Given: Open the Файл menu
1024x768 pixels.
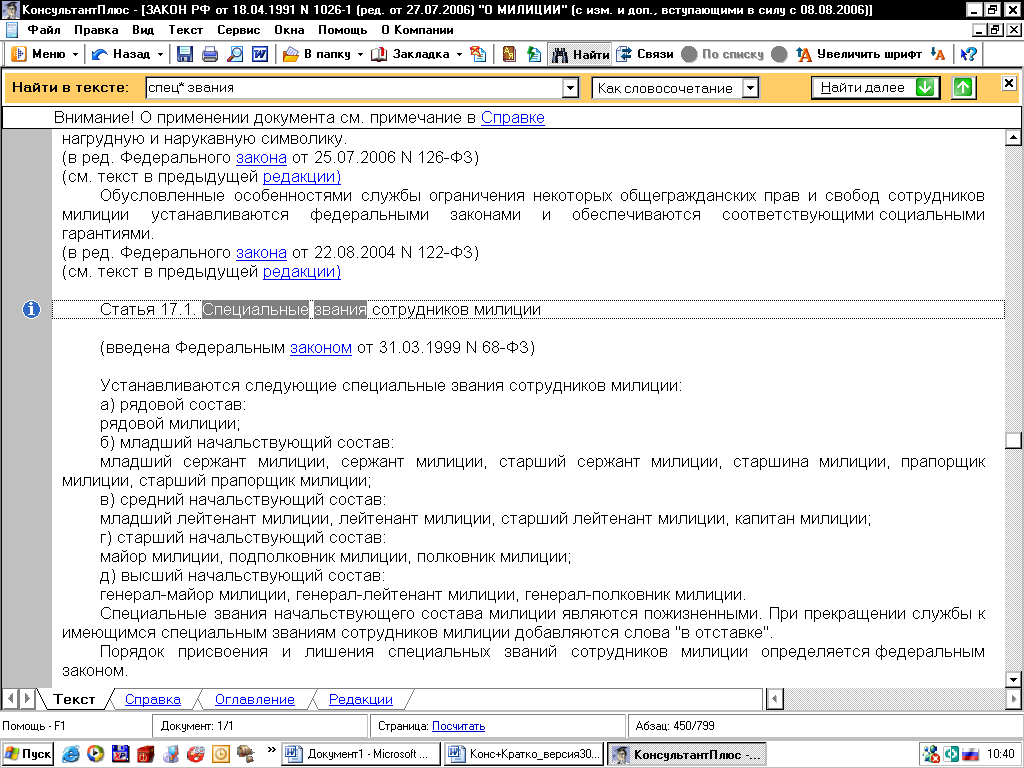Looking at the screenshot, I should [43, 30].
